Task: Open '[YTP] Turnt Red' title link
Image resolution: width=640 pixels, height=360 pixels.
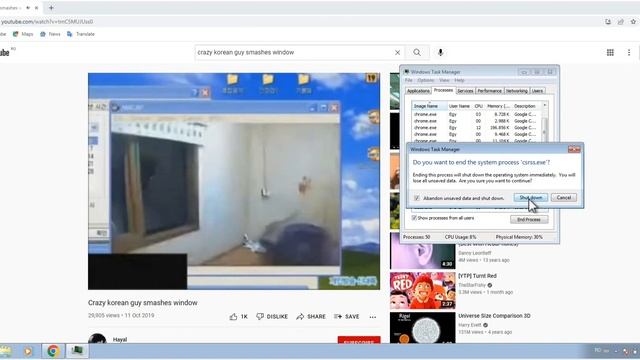Action: click(478, 276)
